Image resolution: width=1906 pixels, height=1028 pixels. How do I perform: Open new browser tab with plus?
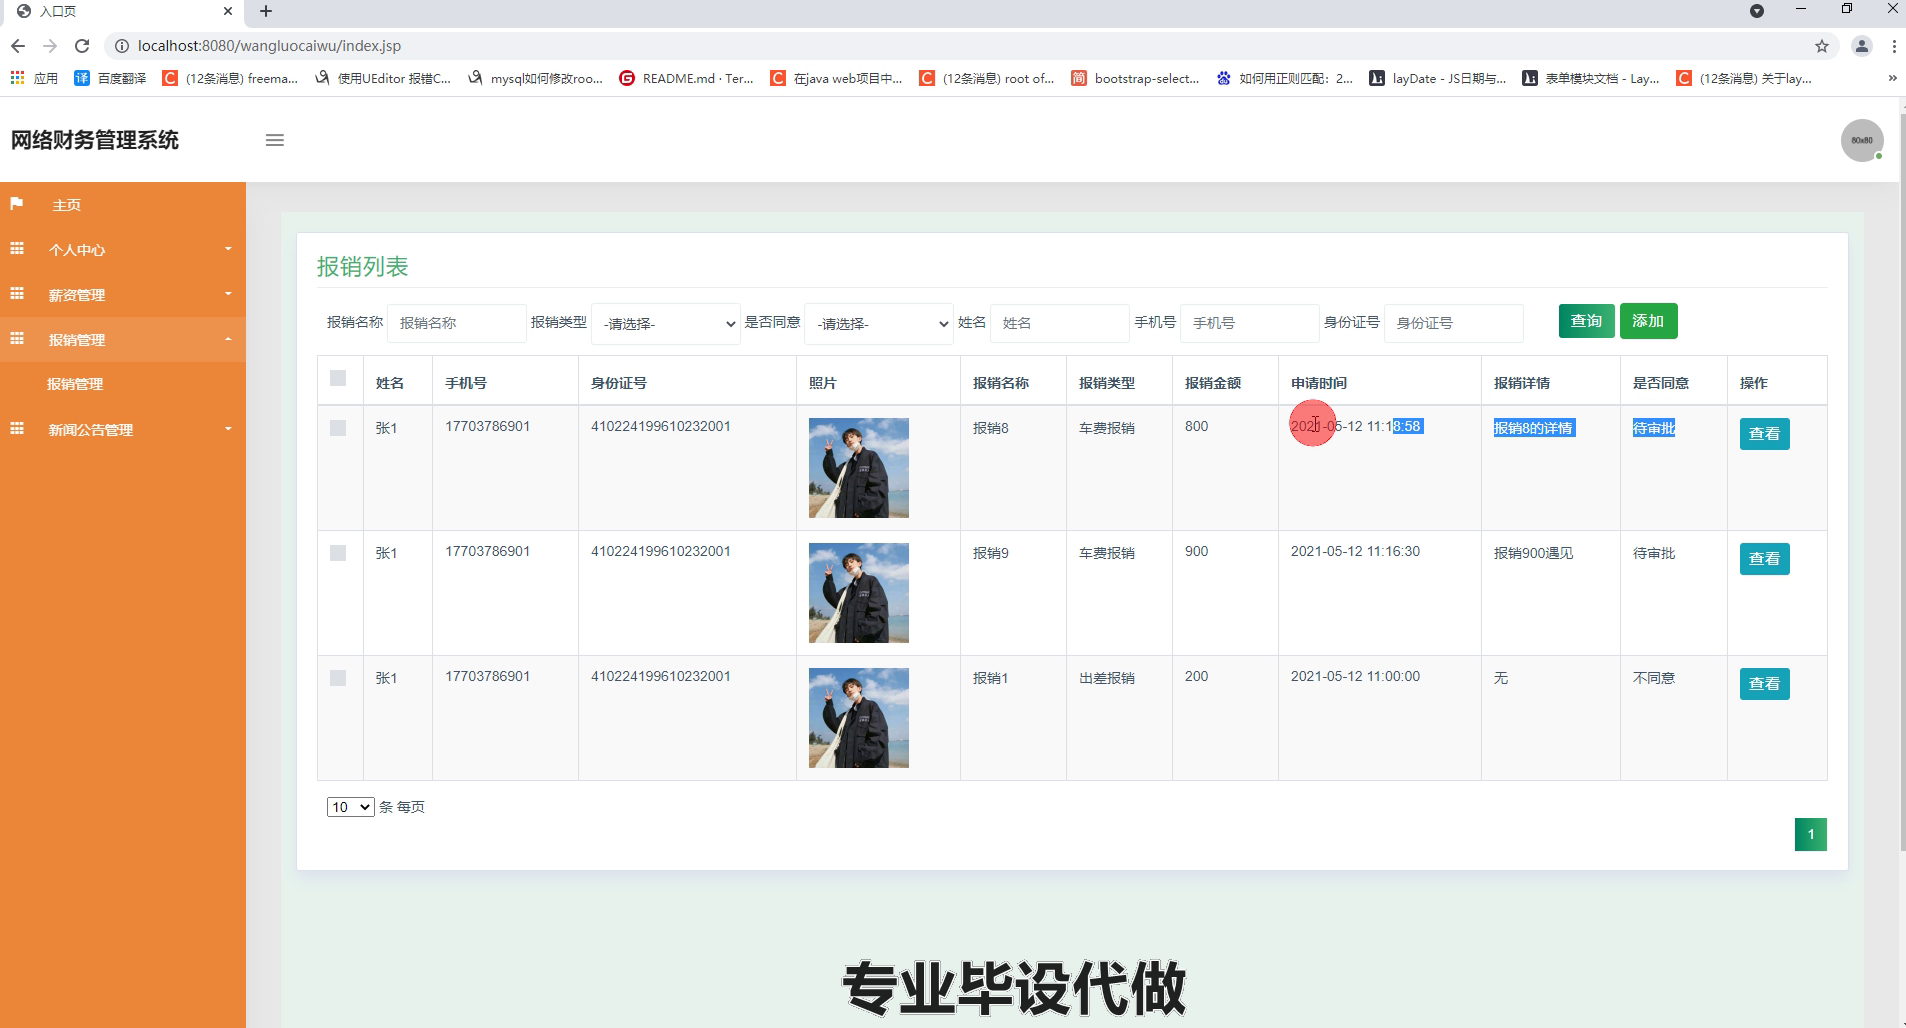tap(266, 11)
